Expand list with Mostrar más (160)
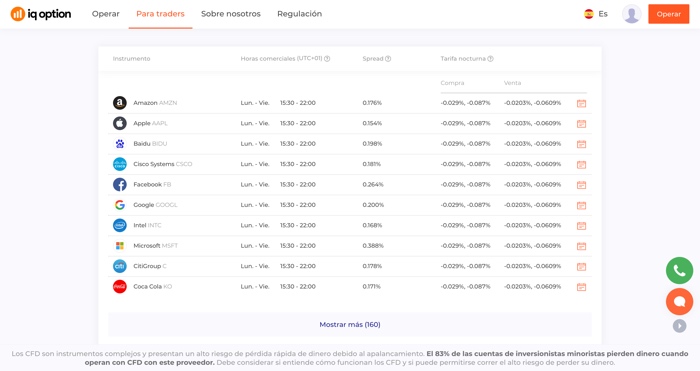Image resolution: width=700 pixels, height=371 pixels. click(350, 325)
